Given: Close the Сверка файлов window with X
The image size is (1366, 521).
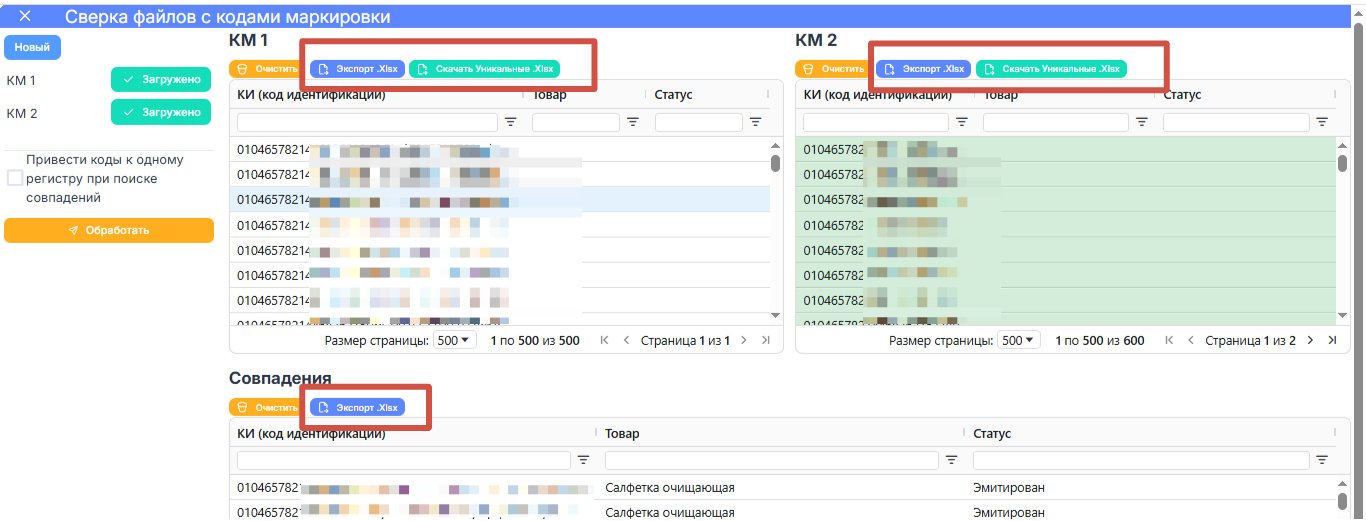Looking at the screenshot, I should click(25, 17).
